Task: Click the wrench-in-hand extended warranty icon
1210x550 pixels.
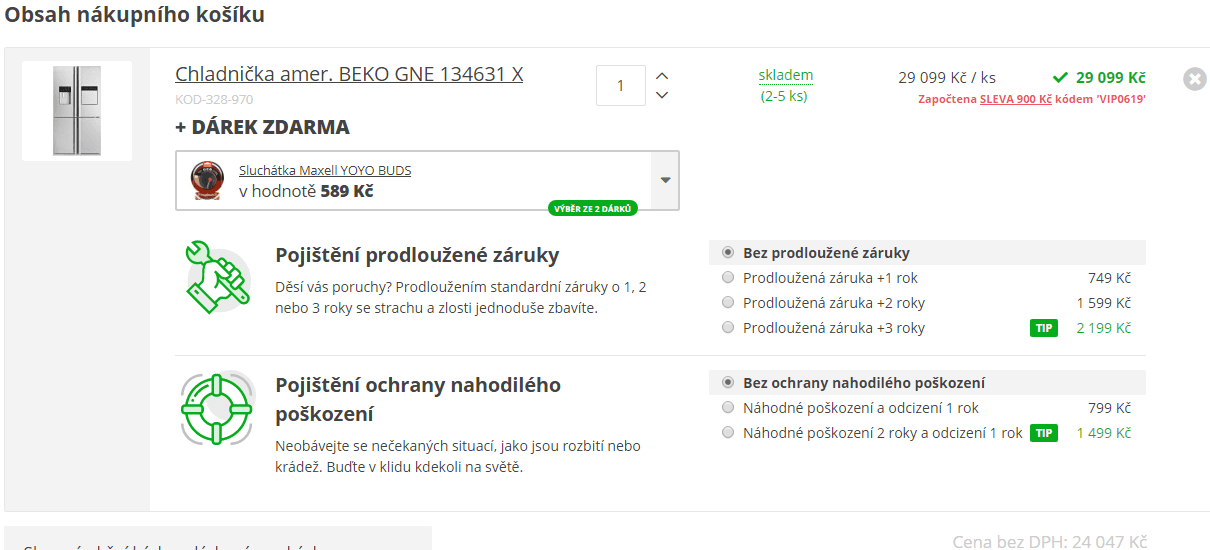Action: (218, 276)
